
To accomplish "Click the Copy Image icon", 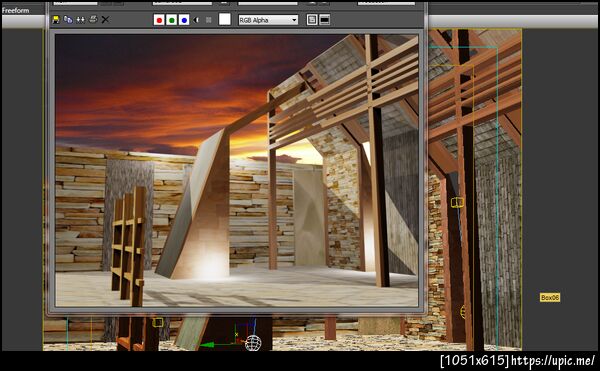I will click(x=68, y=20).
